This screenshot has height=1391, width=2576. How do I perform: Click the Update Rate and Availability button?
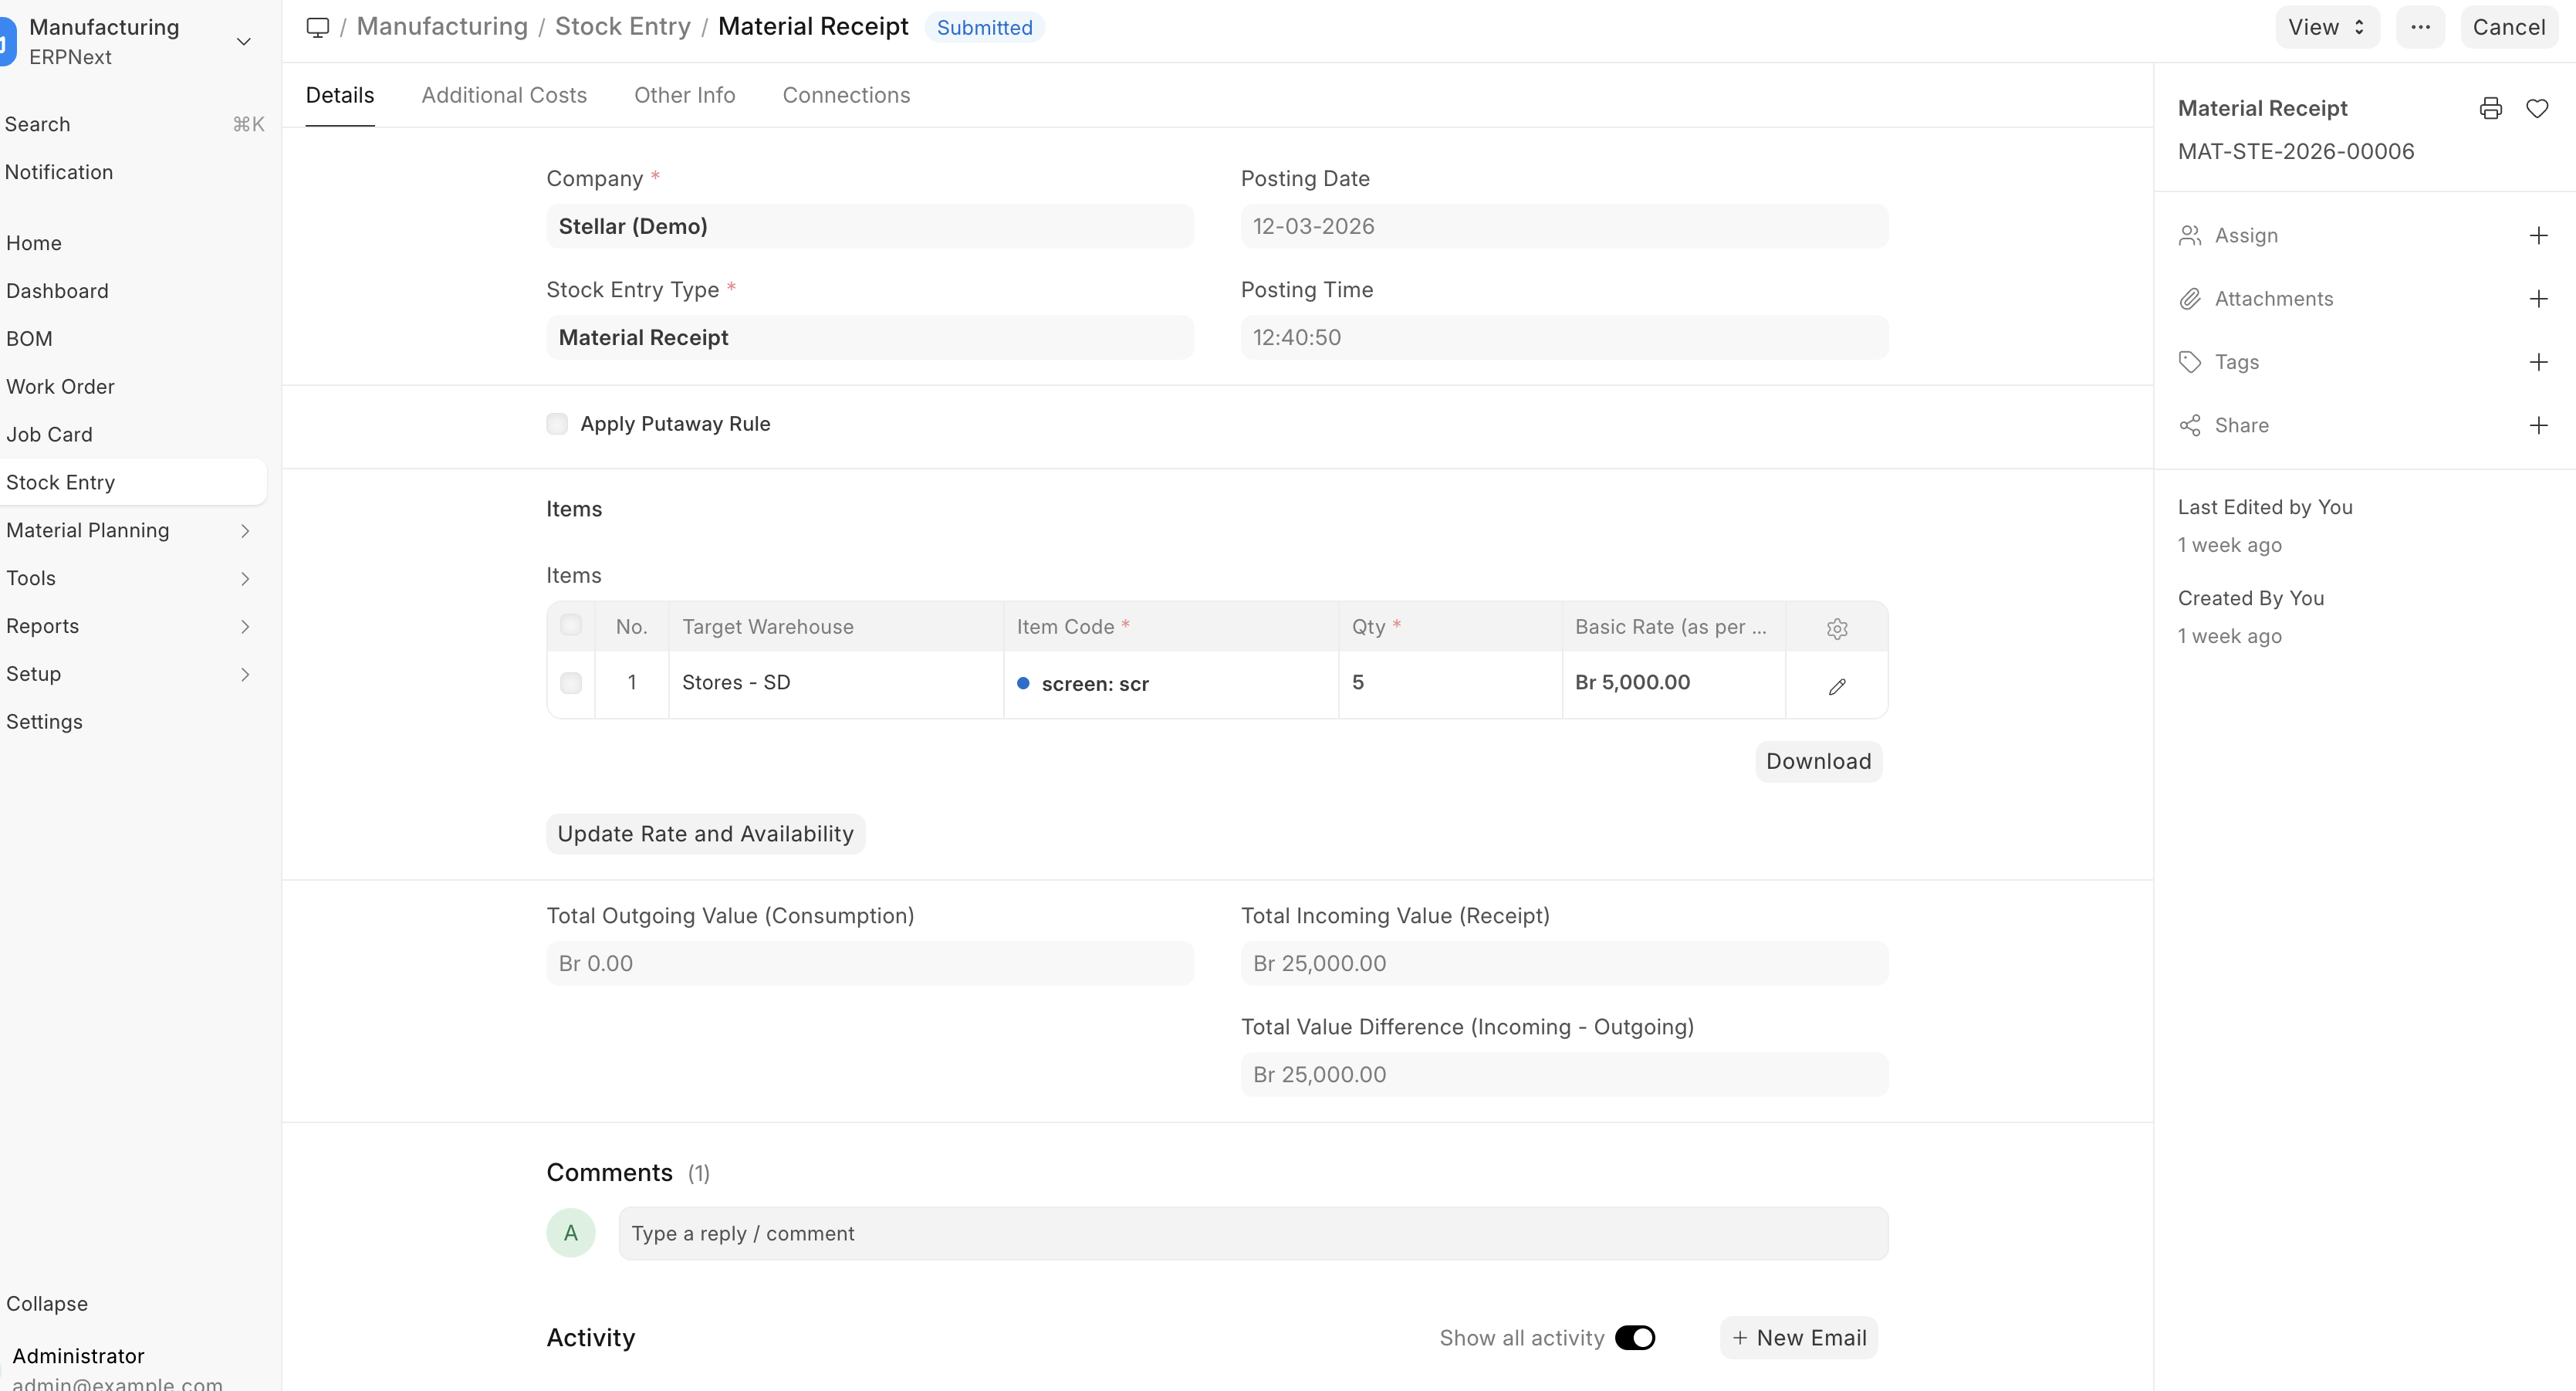(705, 834)
